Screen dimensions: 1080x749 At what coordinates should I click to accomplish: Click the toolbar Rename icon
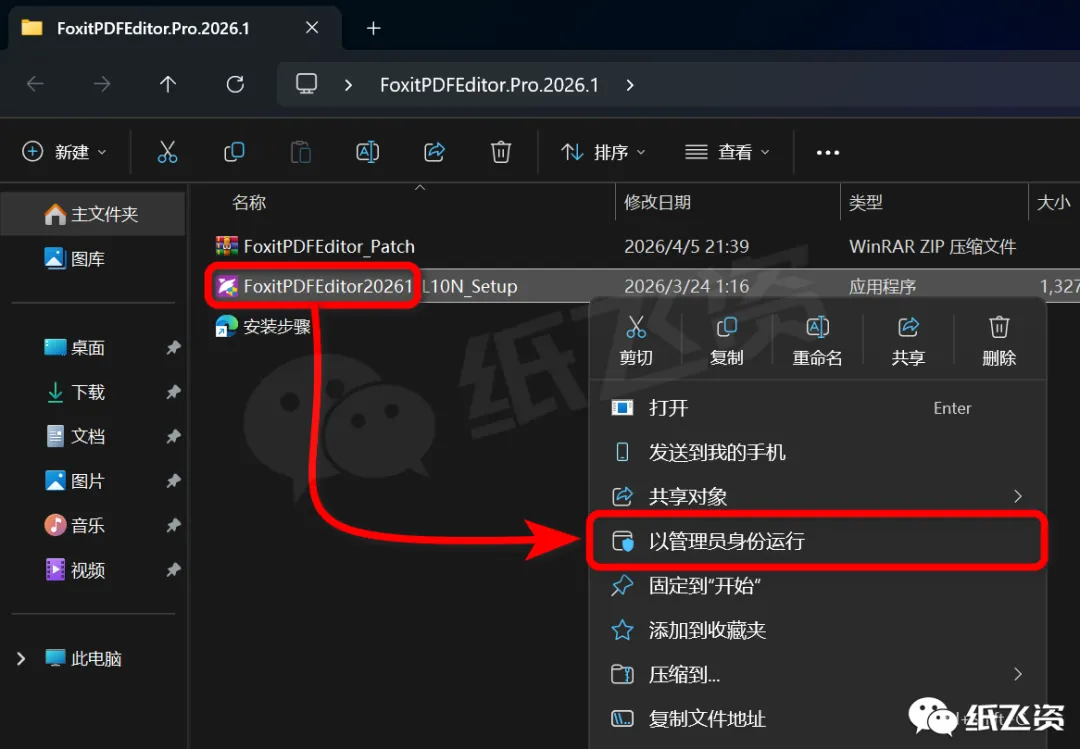[x=367, y=152]
